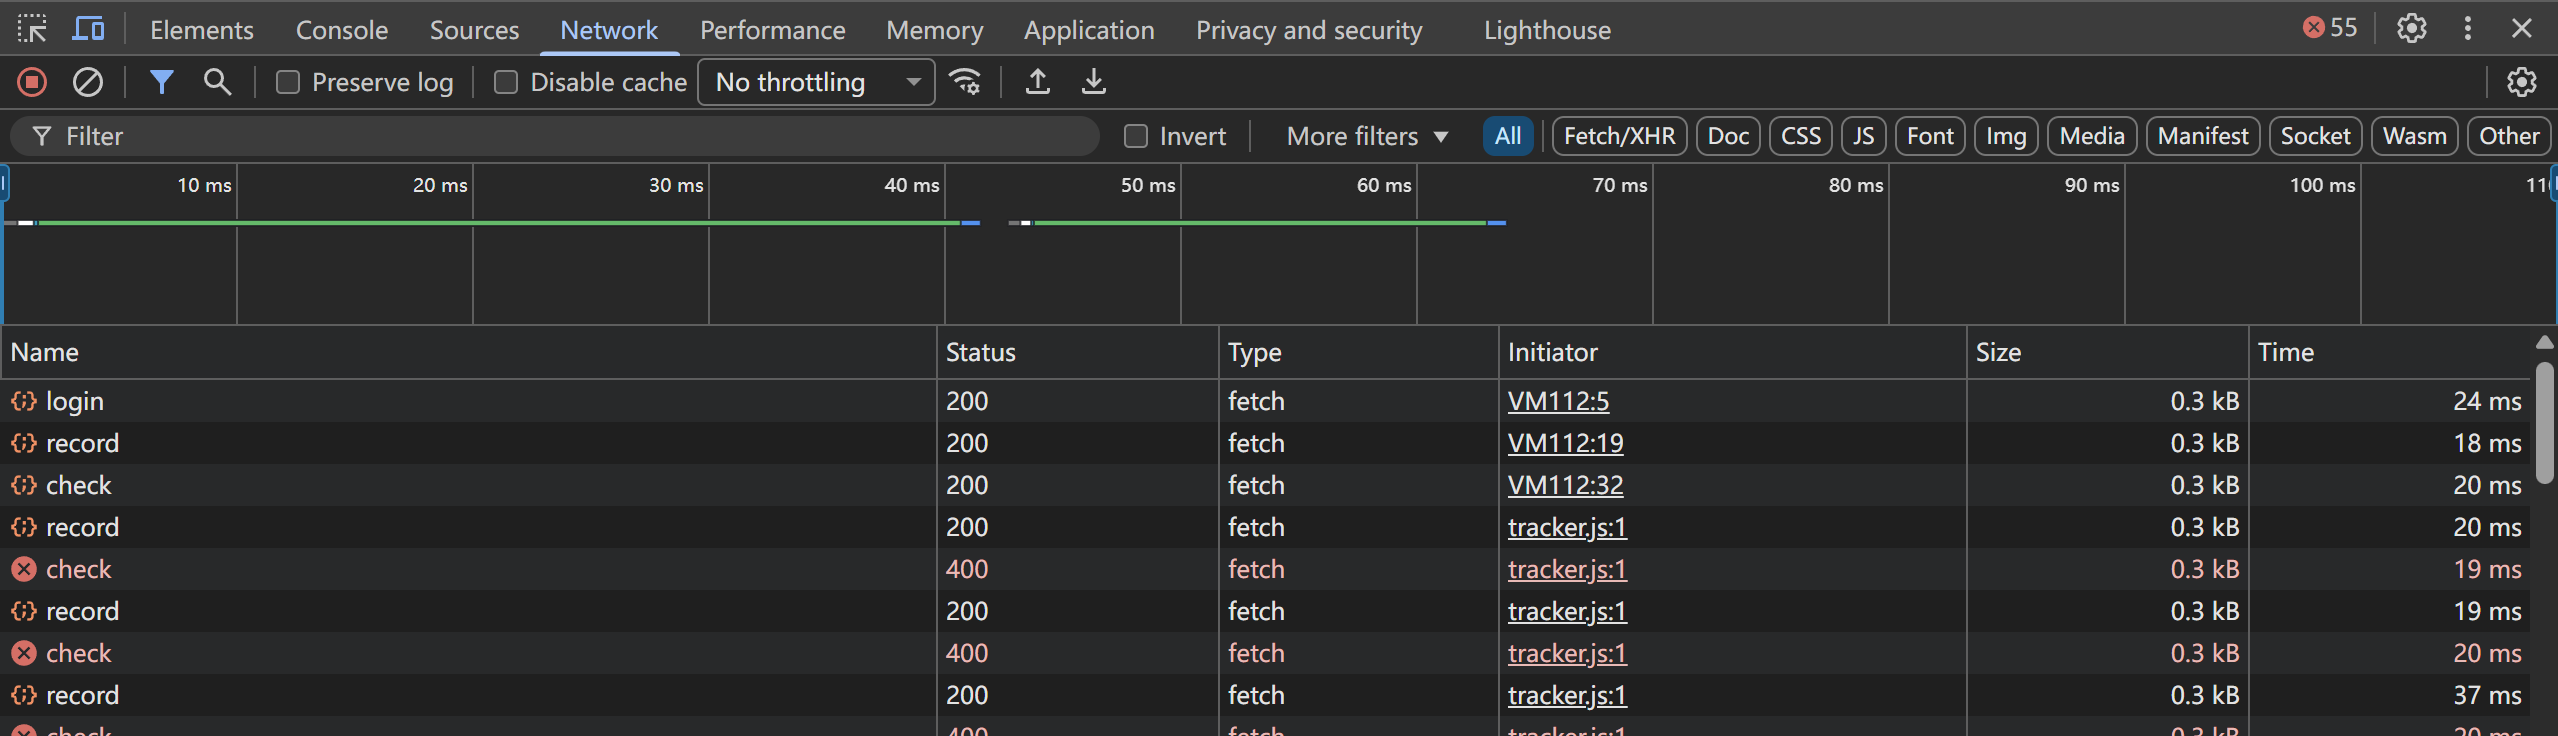Image resolution: width=2558 pixels, height=736 pixels.
Task: Clear the network log
Action: pyautogui.click(x=88, y=82)
